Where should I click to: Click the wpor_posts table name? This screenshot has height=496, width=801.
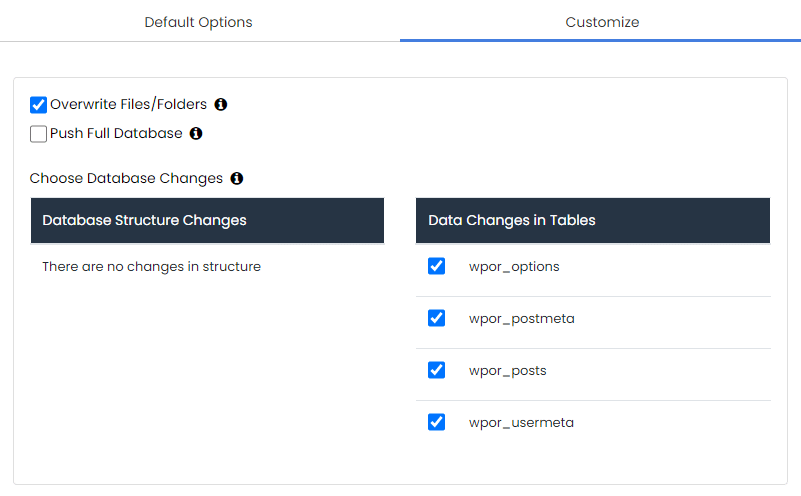pyautogui.click(x=508, y=371)
